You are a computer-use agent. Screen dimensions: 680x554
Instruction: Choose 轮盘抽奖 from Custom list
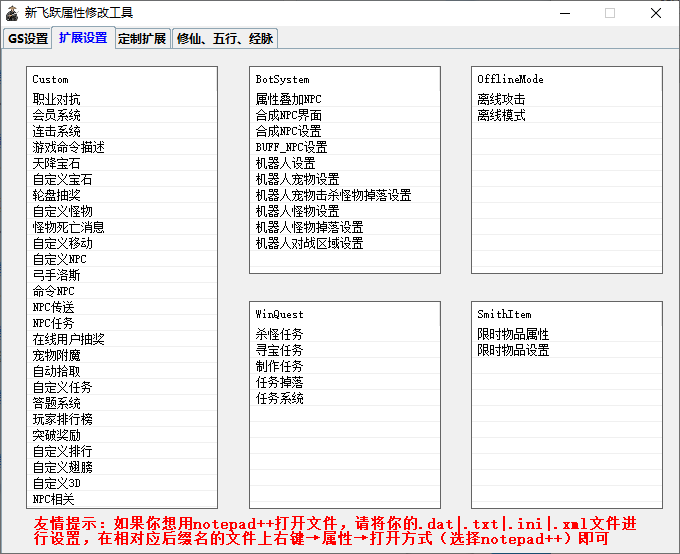[57, 195]
